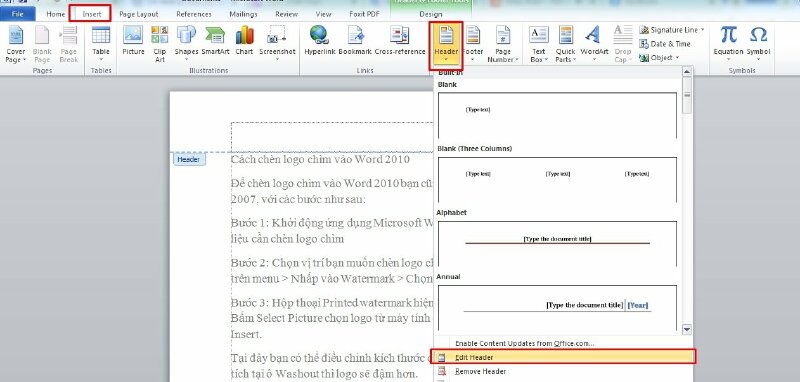Choose Remove Header from the menu
Screen dimensions: 800x382
pyautogui.click(x=563, y=371)
